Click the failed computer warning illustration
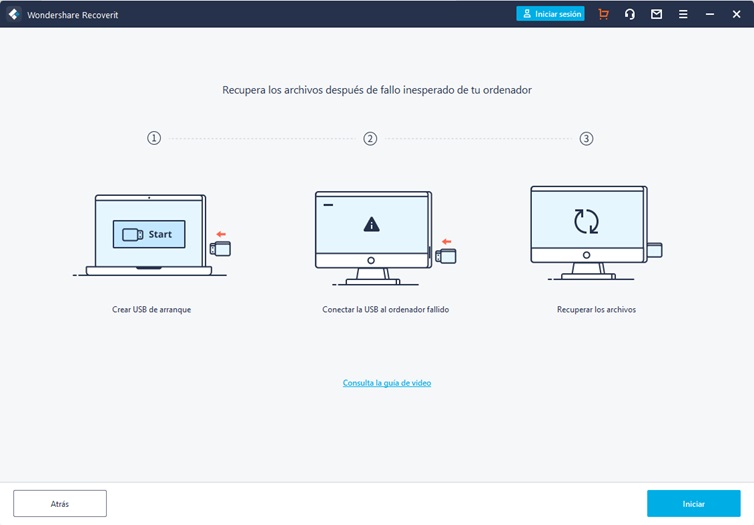The width and height of the screenshot is (754, 525). pyautogui.click(x=386, y=238)
